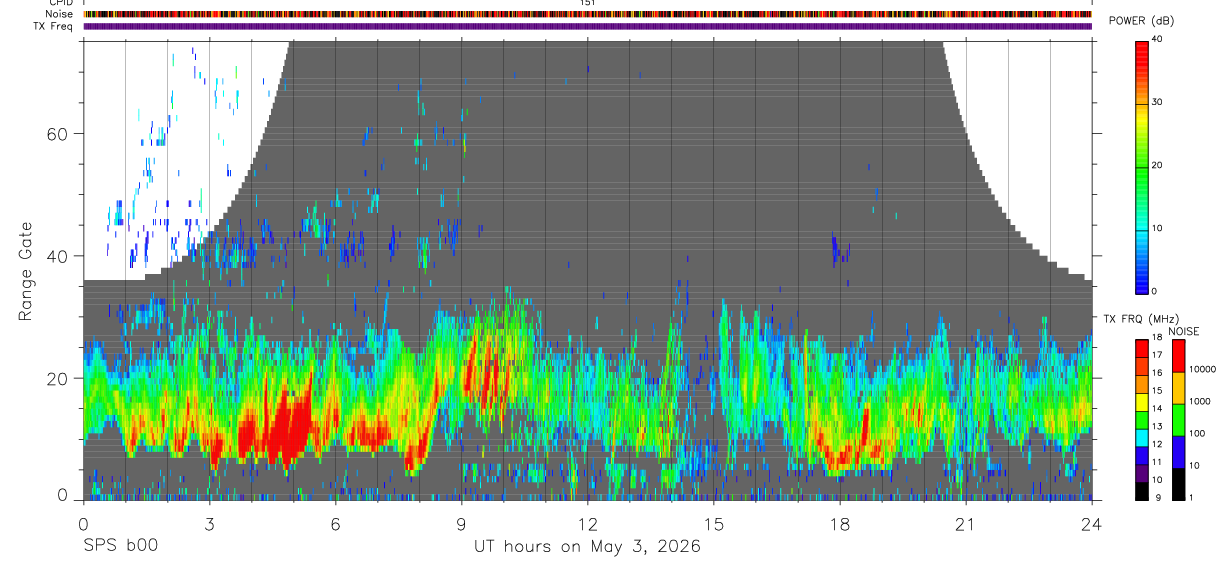Click the 9 tick on time axis
The width and height of the screenshot is (1228, 567).
point(461,523)
